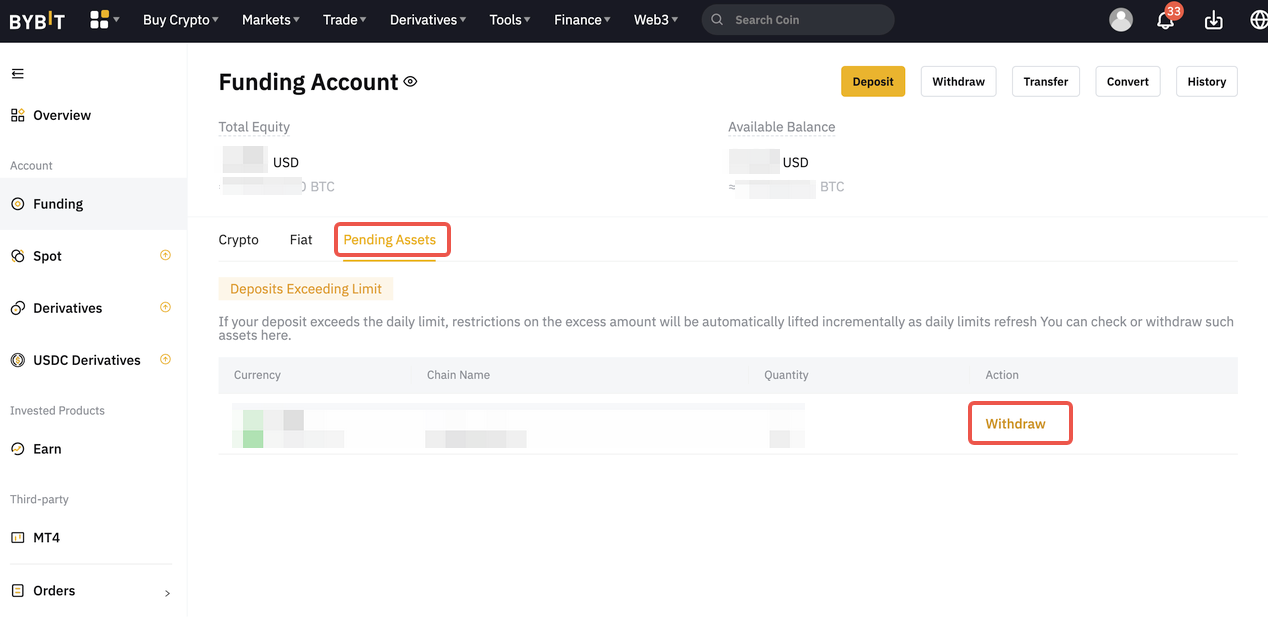Click the notification bell icon

[1165, 20]
